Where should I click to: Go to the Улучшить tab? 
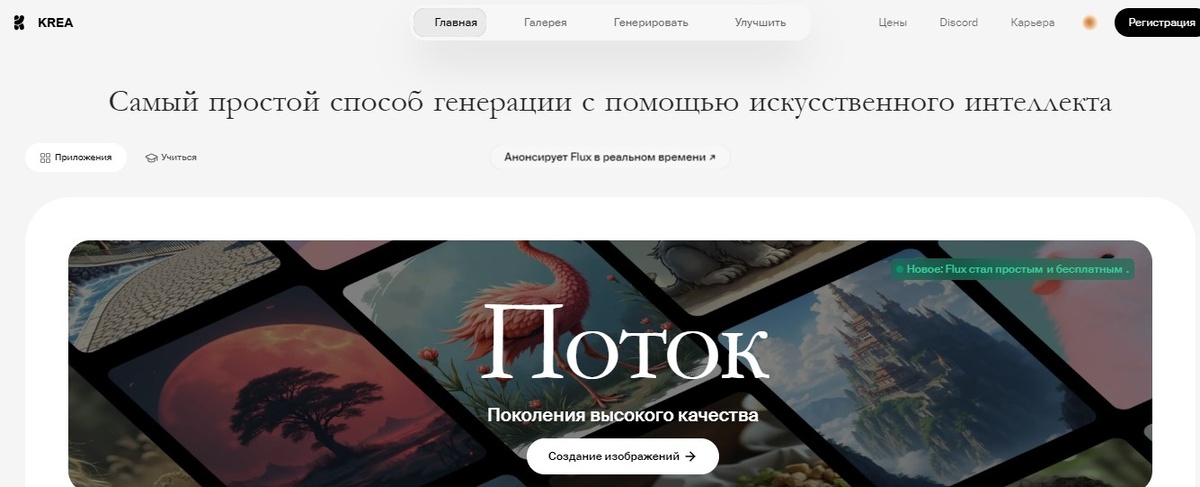[760, 22]
